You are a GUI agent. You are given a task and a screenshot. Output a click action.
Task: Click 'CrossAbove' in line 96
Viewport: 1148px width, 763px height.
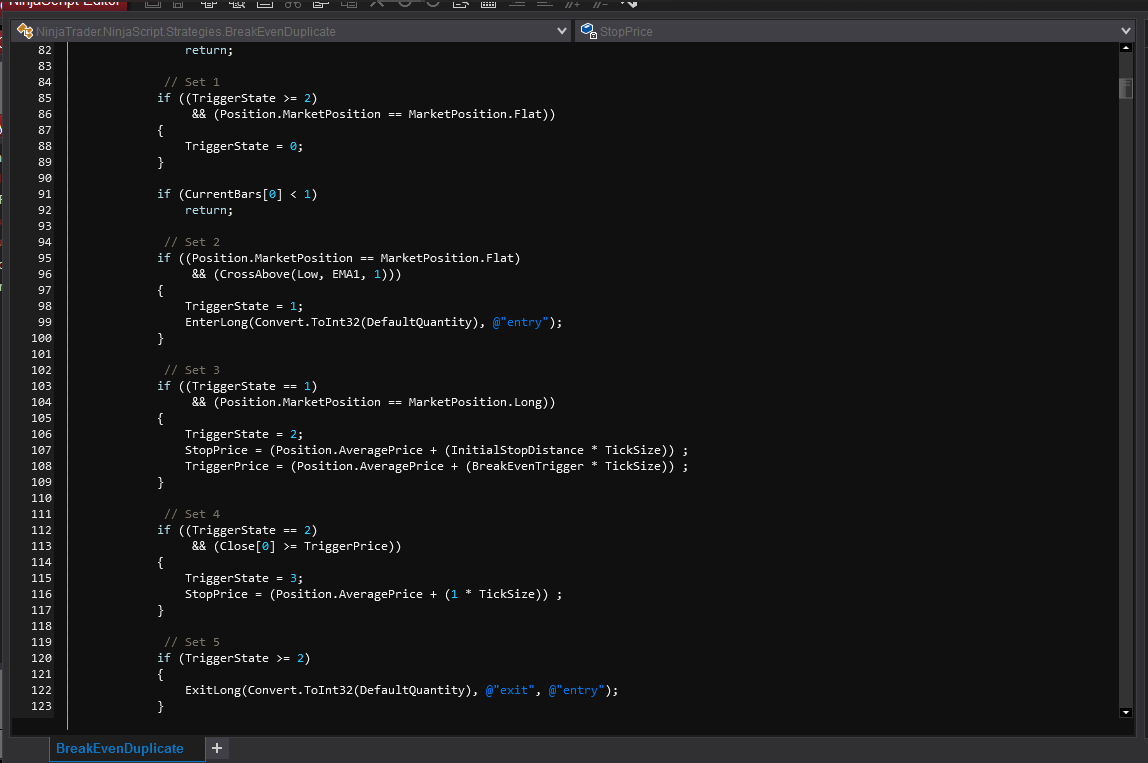click(x=255, y=274)
